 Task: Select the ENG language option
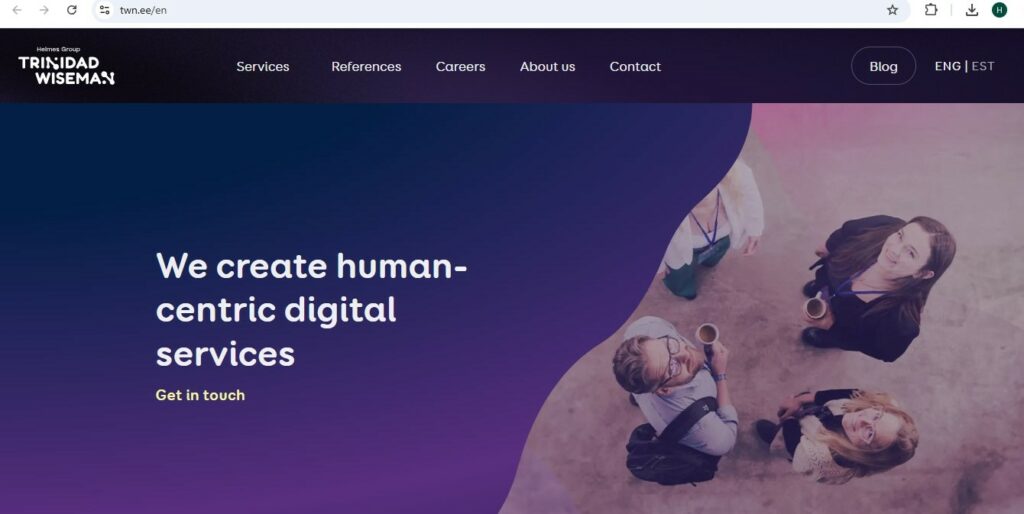click(x=948, y=66)
